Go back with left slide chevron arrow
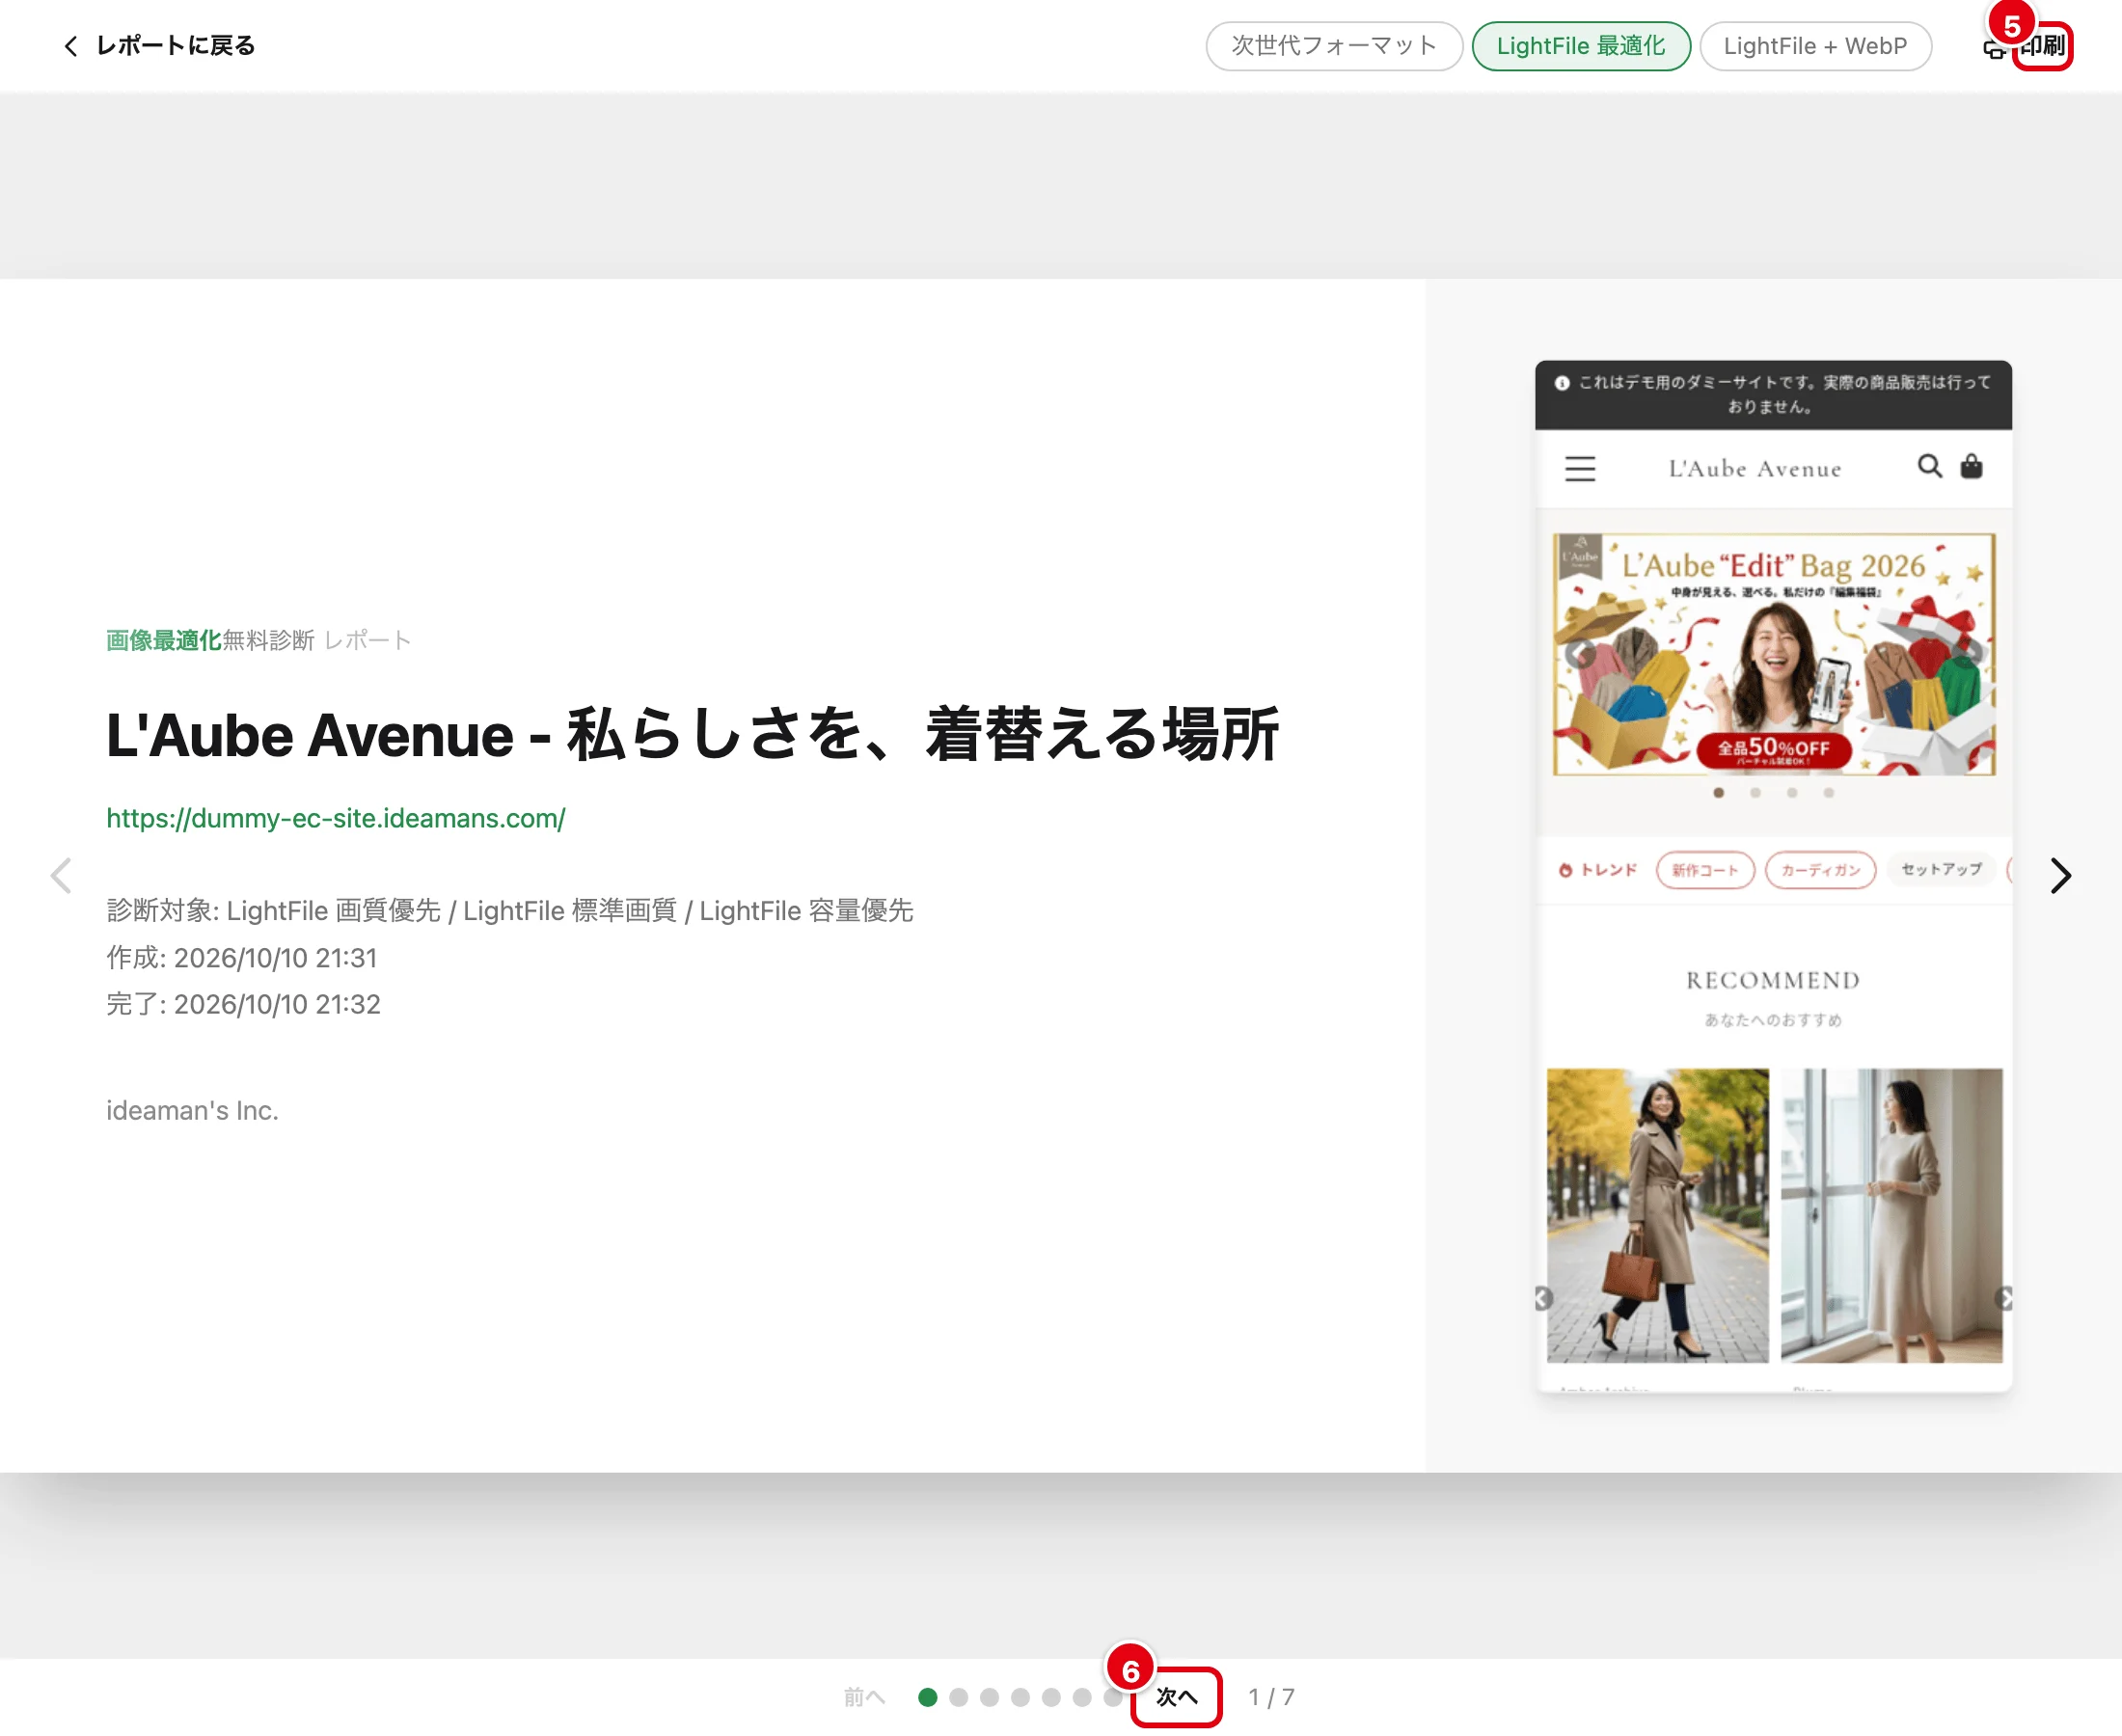Image resolution: width=2122 pixels, height=1736 pixels. (x=61, y=876)
